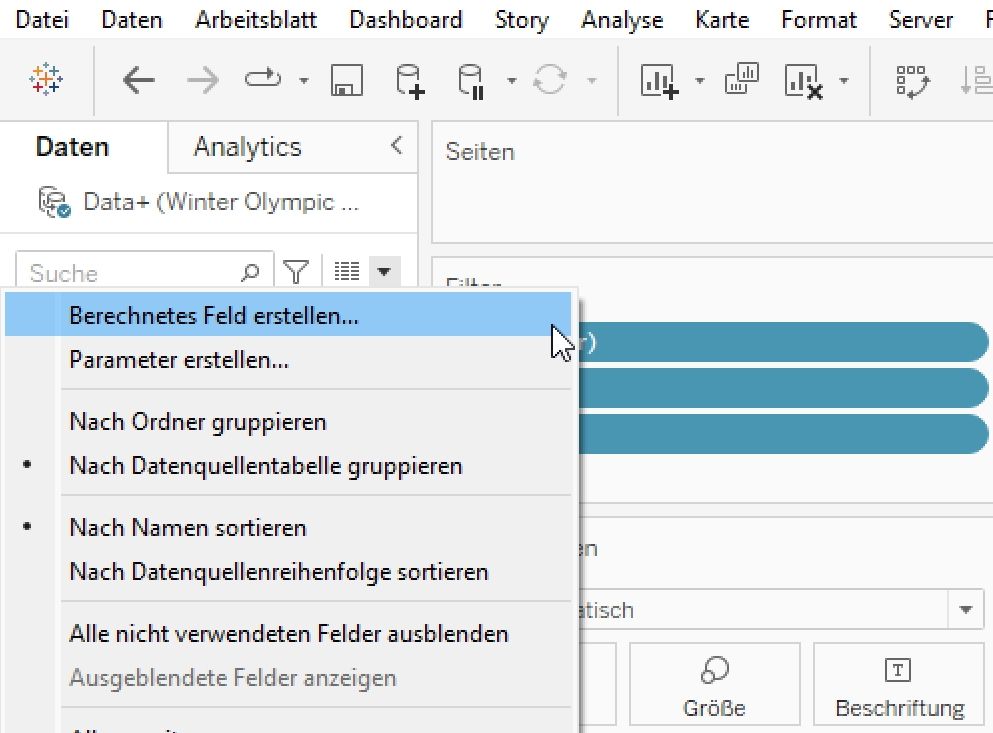The width and height of the screenshot is (993, 733).
Task: Add a new data source via cylinder-plus icon
Action: pyautogui.click(x=409, y=80)
